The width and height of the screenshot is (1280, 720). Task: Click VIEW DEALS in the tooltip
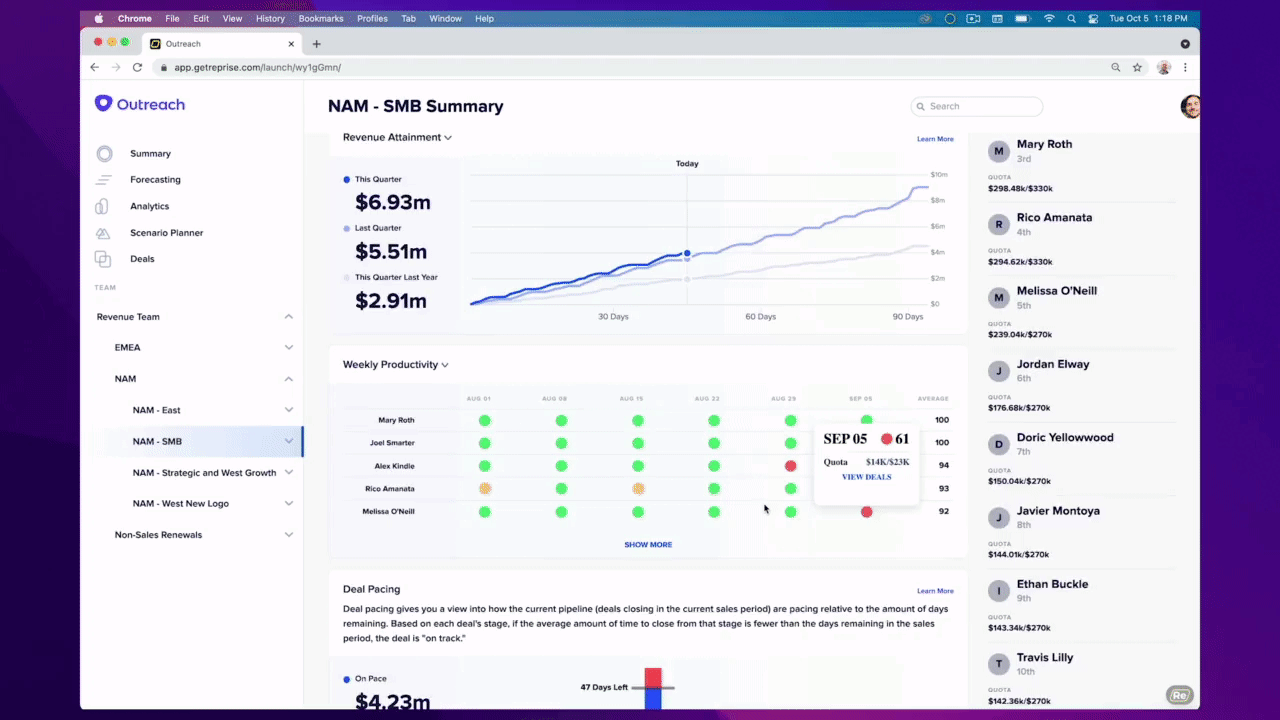click(x=866, y=477)
